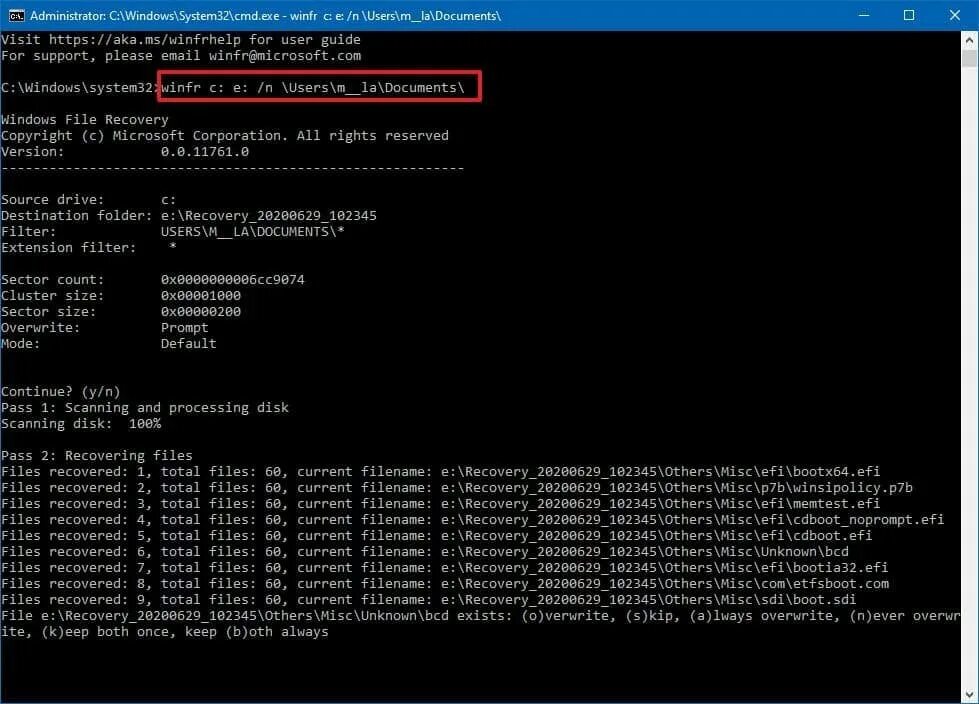The image size is (979, 704).
Task: Click the '(s)kip' option text
Action: pyautogui.click(x=649, y=616)
